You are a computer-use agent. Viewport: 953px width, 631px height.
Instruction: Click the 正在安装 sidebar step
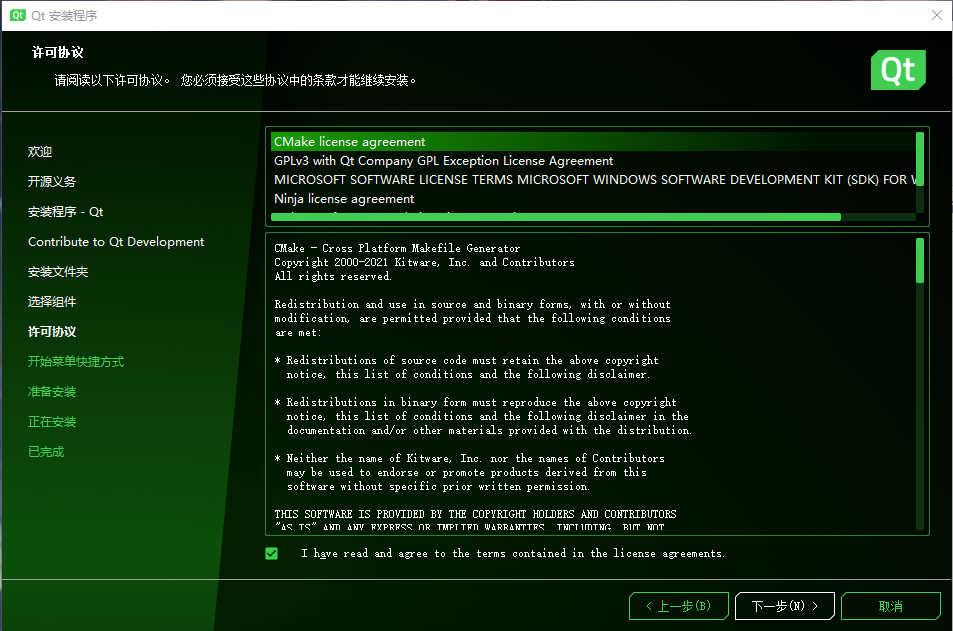(x=52, y=421)
